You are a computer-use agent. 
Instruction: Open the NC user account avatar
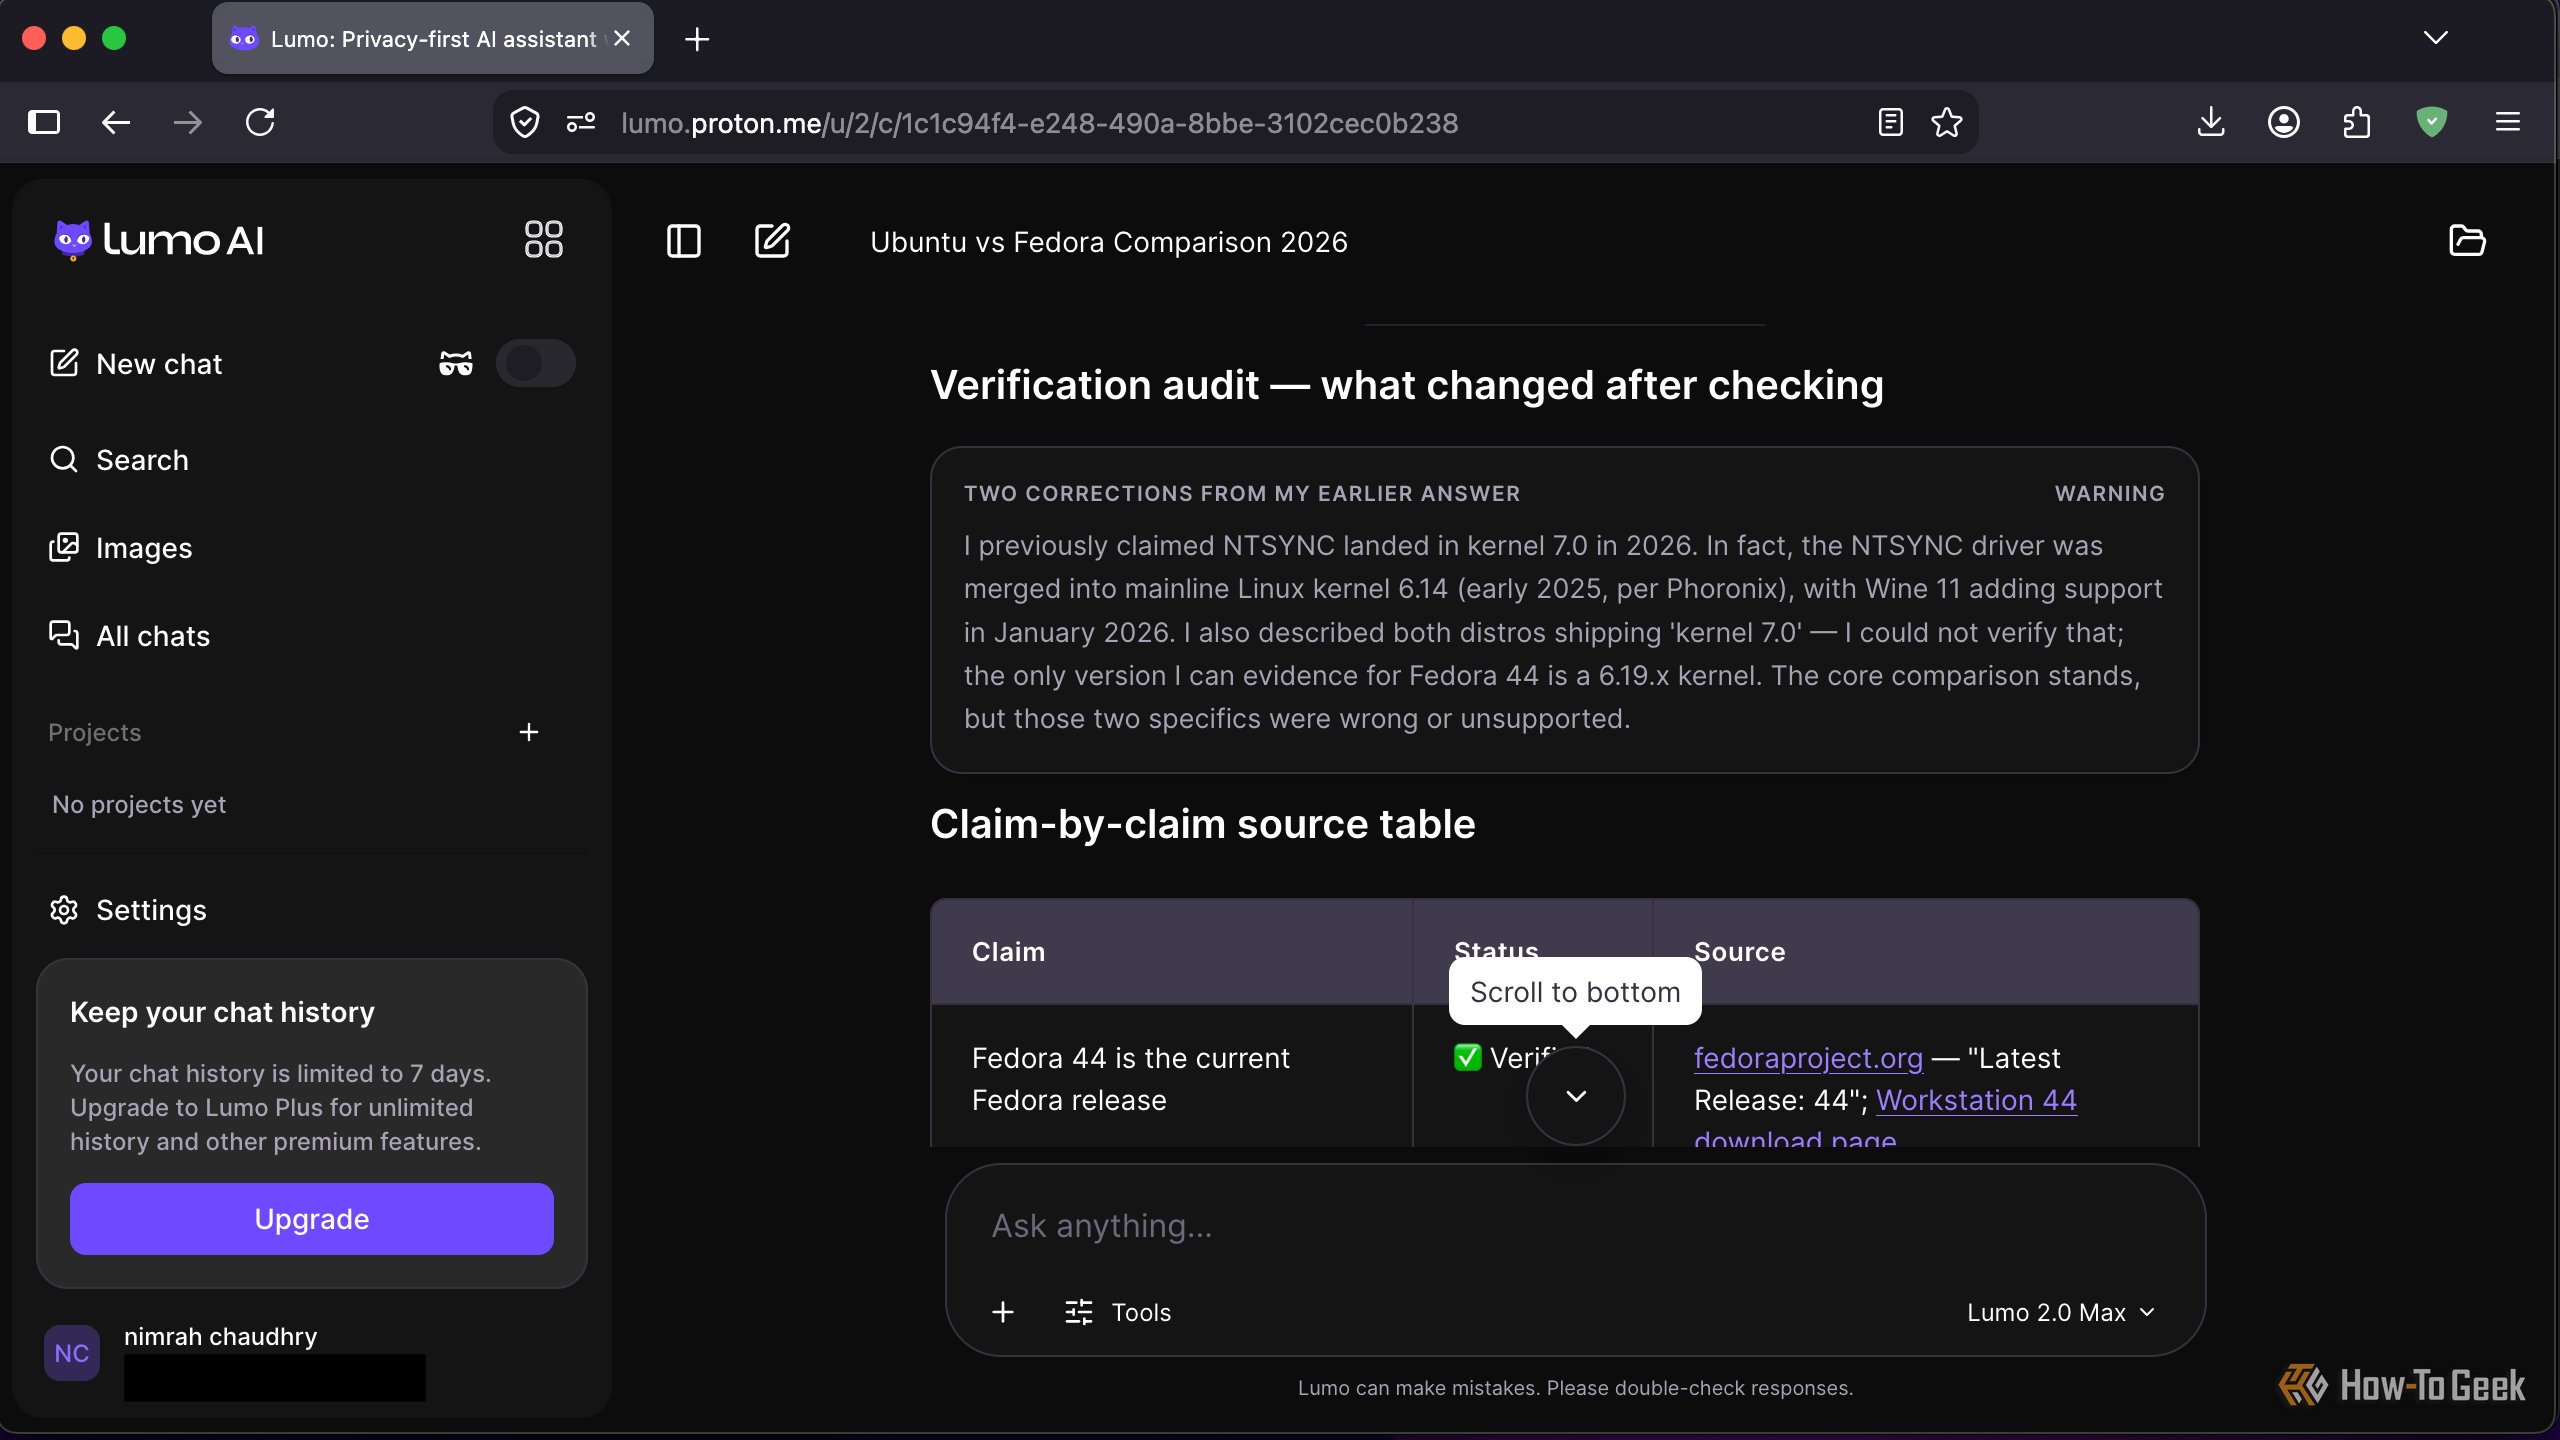(x=72, y=1353)
